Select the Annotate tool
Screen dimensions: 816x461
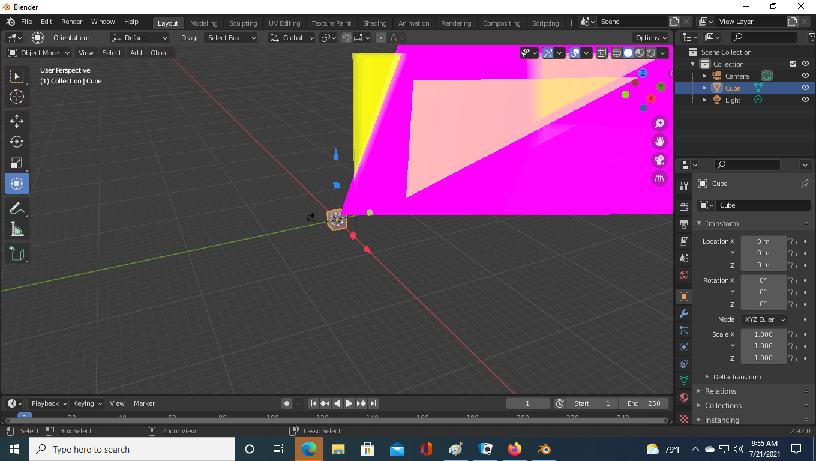17,208
